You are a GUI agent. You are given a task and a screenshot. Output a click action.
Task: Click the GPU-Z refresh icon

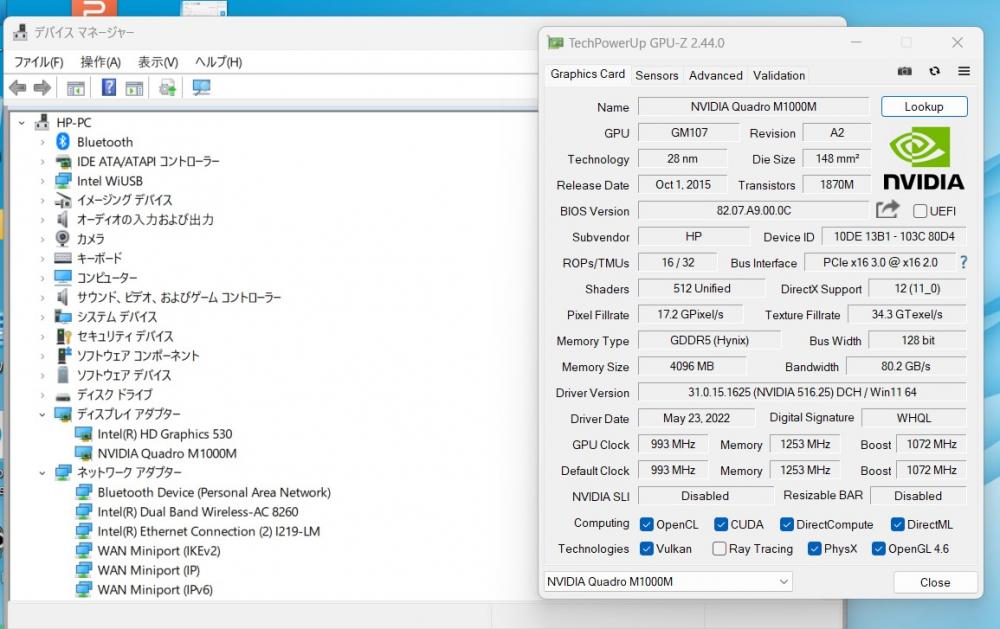(x=934, y=71)
